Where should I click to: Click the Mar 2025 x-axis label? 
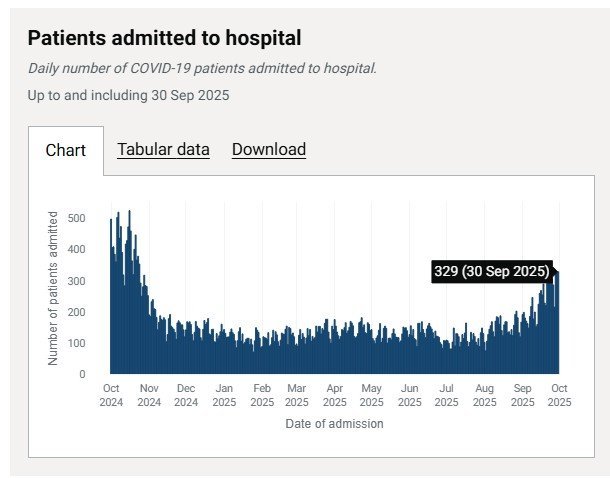pos(297,395)
